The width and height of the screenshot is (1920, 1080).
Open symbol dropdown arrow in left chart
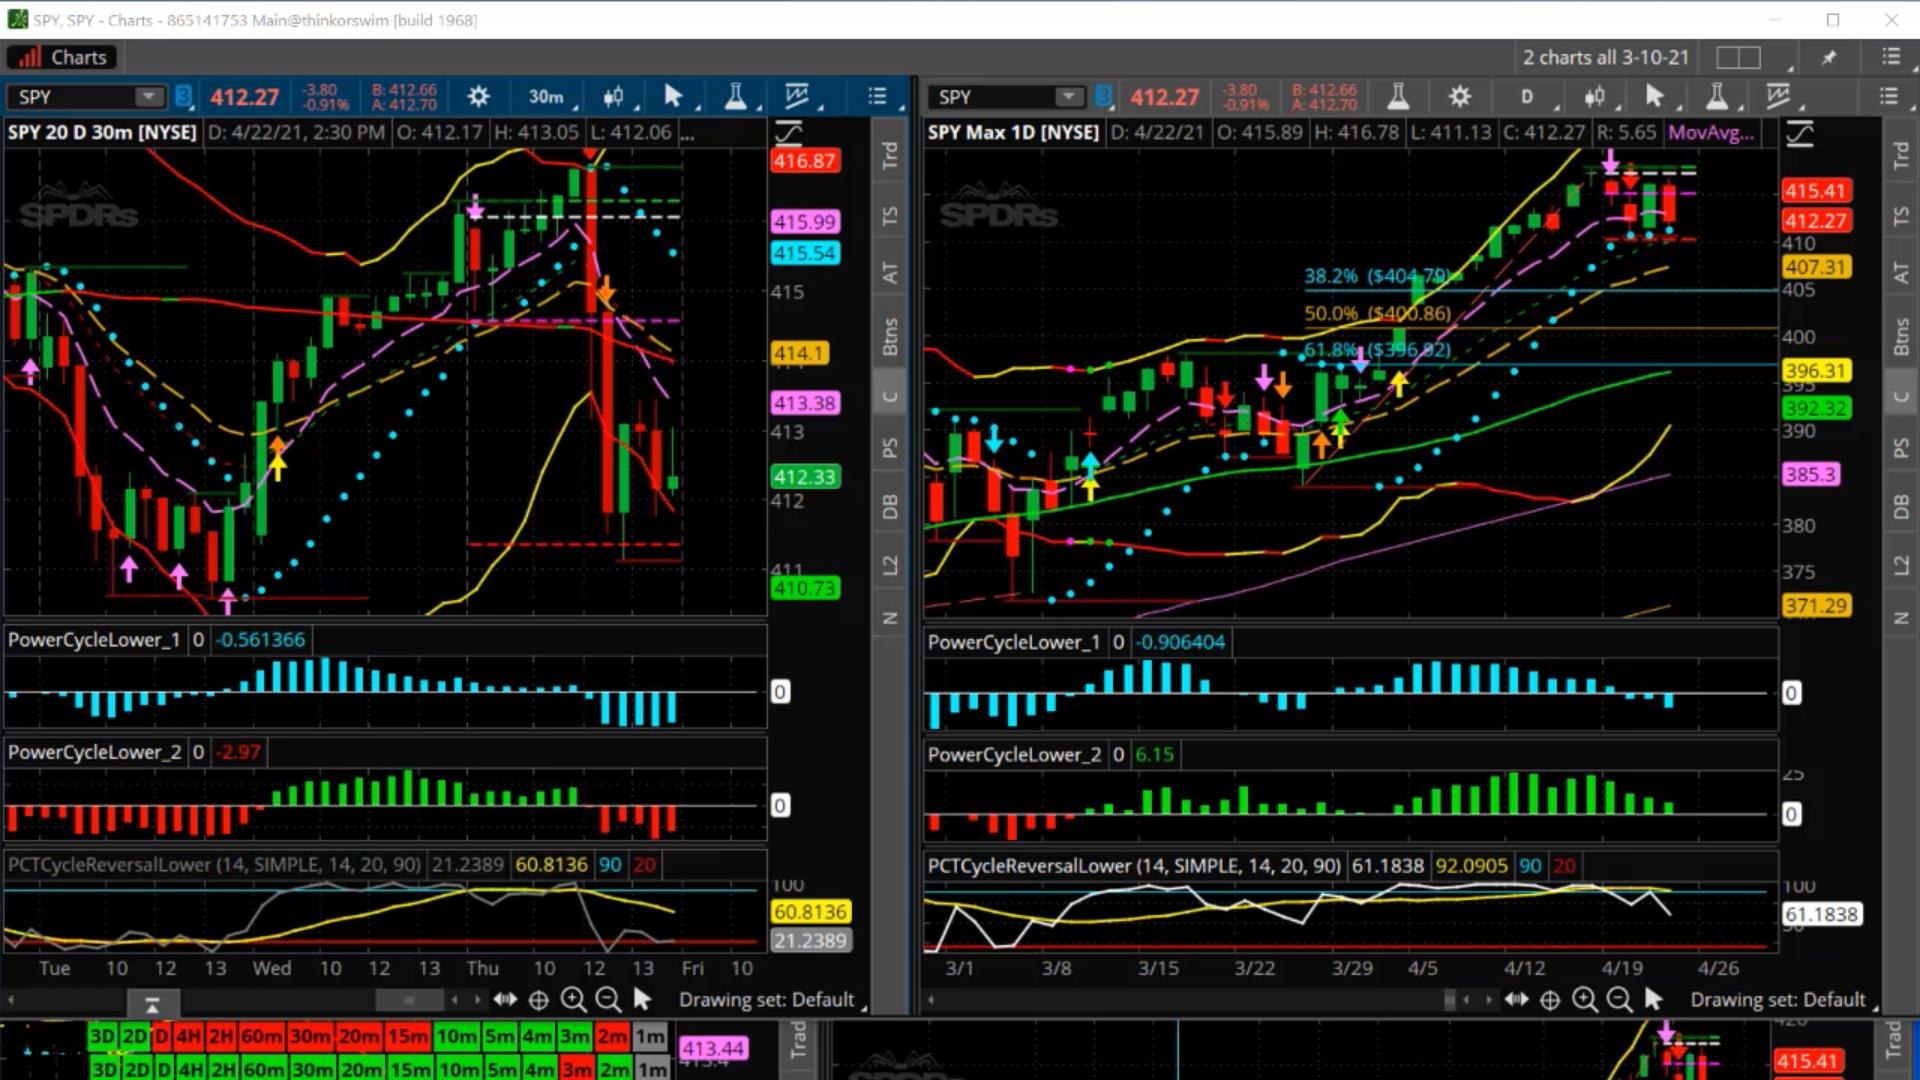pos(148,97)
